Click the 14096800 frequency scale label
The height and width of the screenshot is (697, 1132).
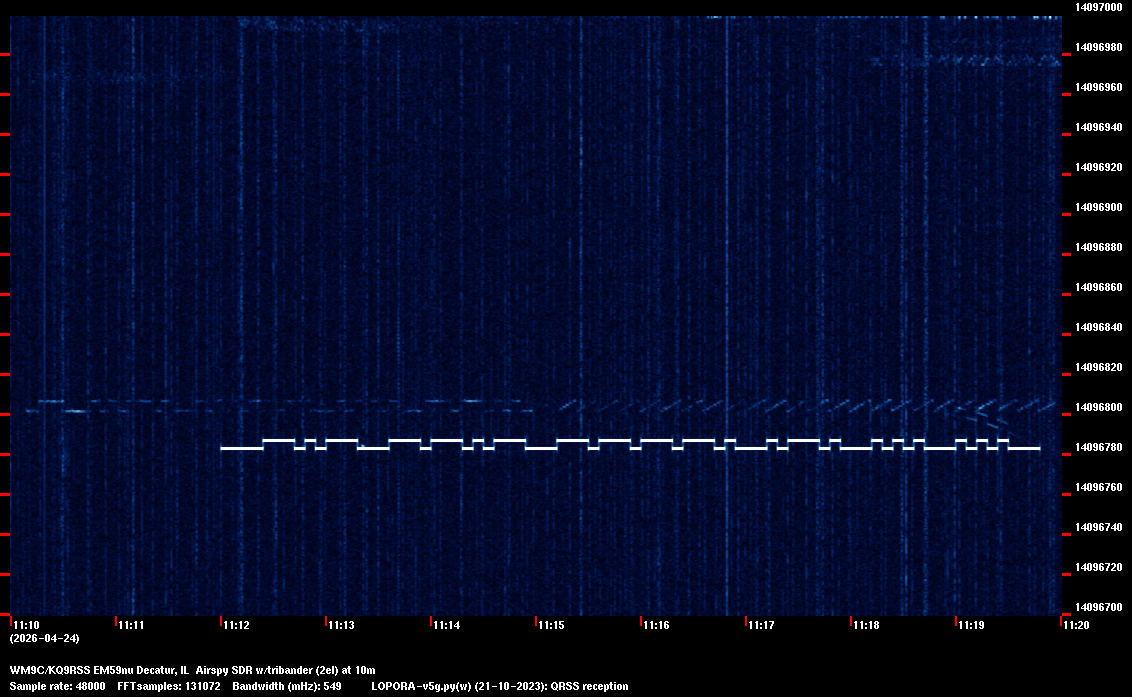coord(1097,407)
